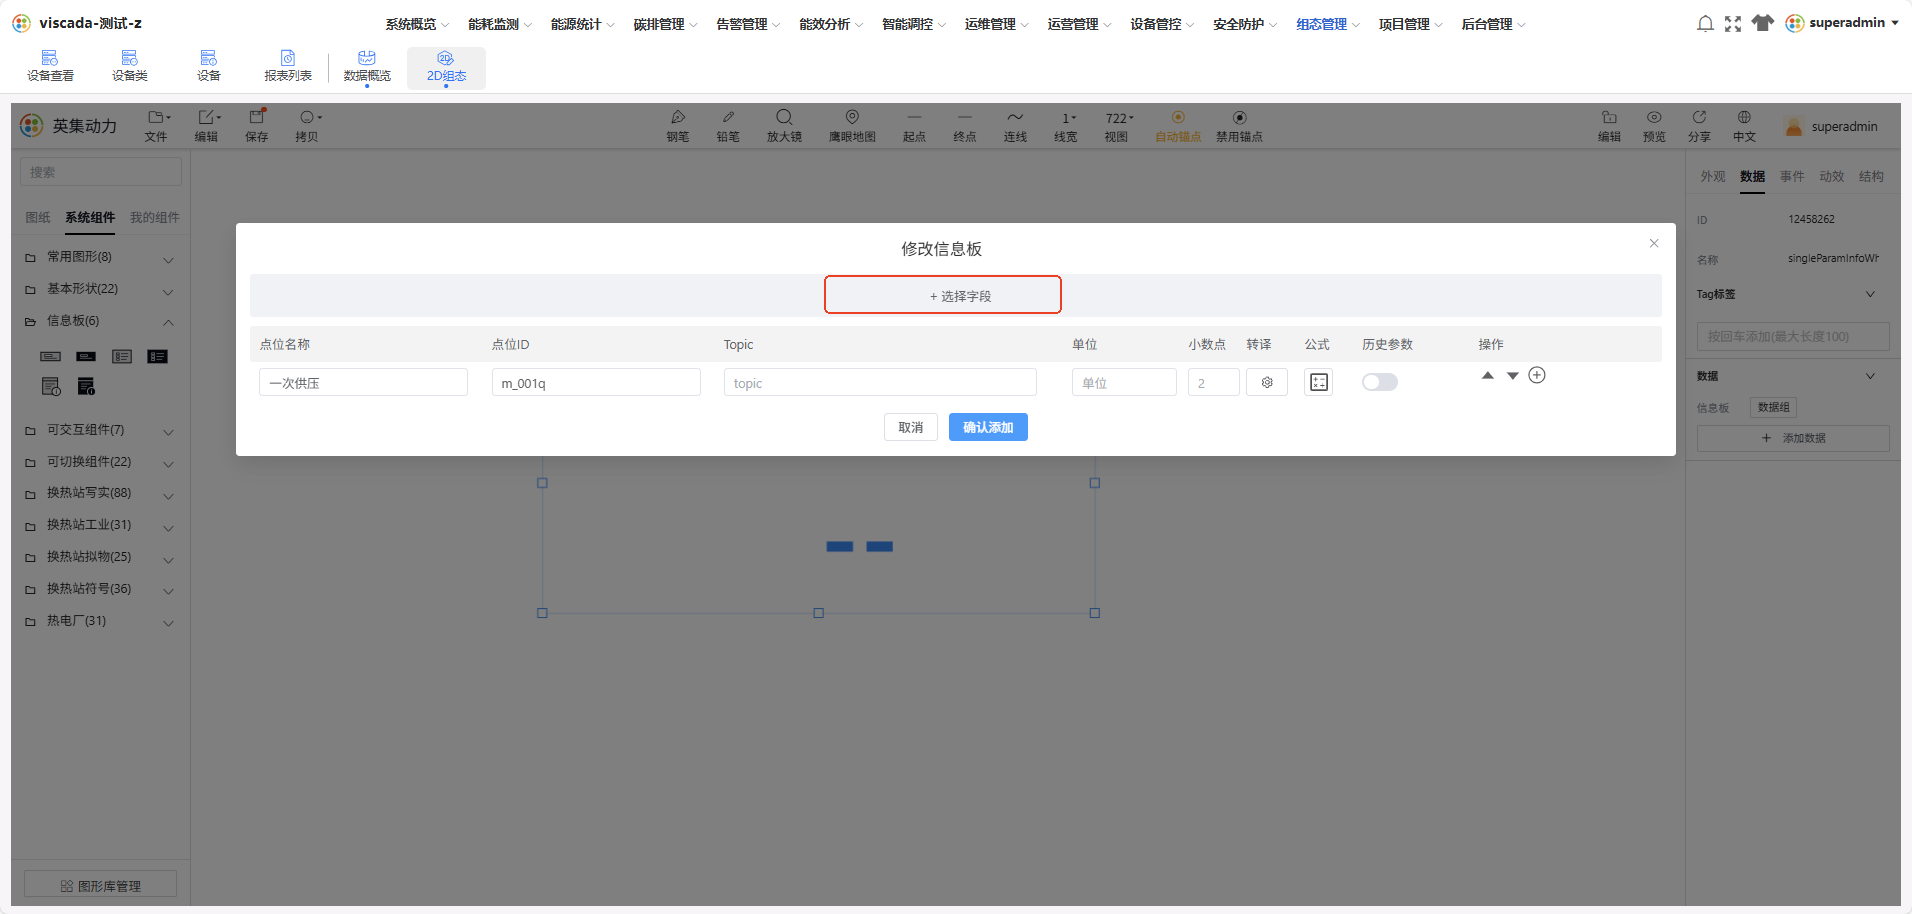Open the 鹰眼地图 minimap

(852, 126)
